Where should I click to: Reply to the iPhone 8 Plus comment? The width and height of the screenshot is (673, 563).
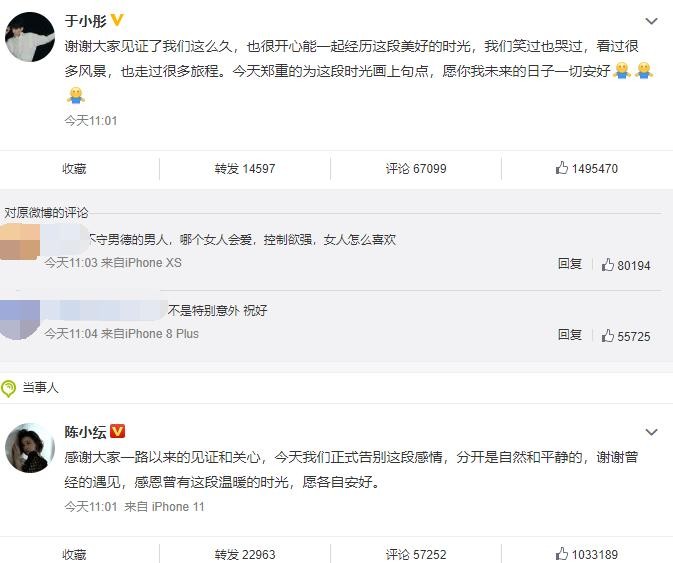570,335
